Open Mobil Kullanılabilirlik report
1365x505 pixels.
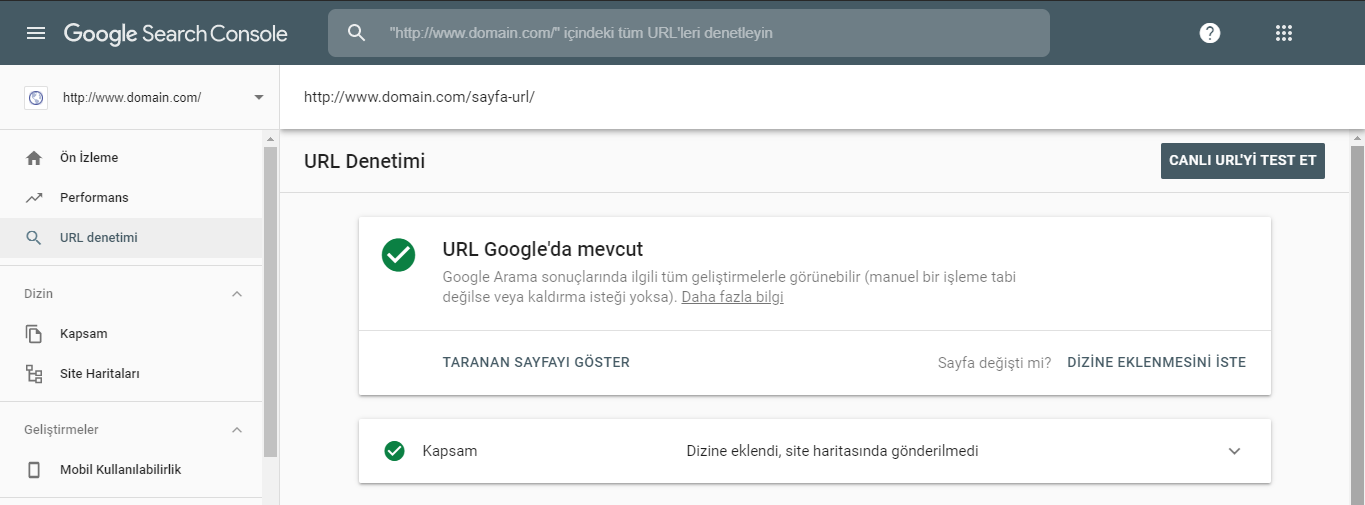pos(131,470)
